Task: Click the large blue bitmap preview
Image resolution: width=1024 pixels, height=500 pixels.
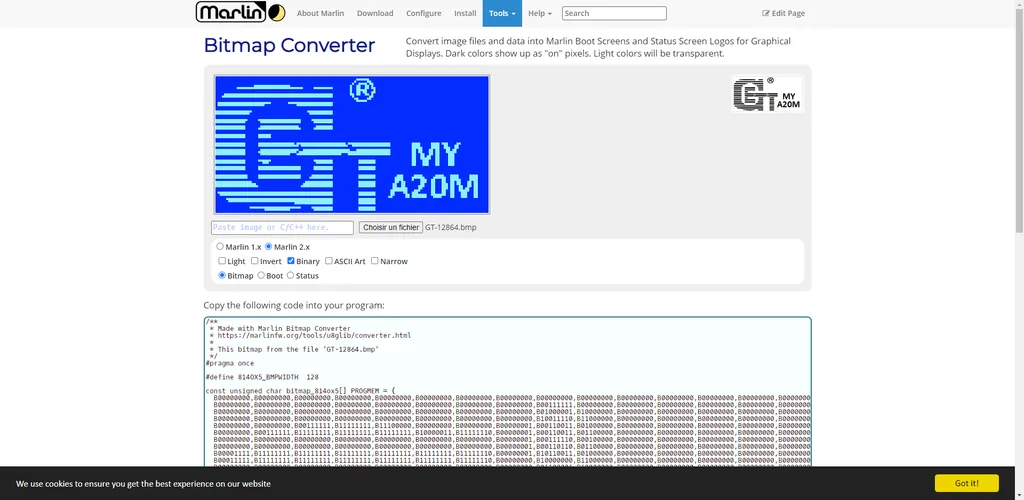Action: 352,144
